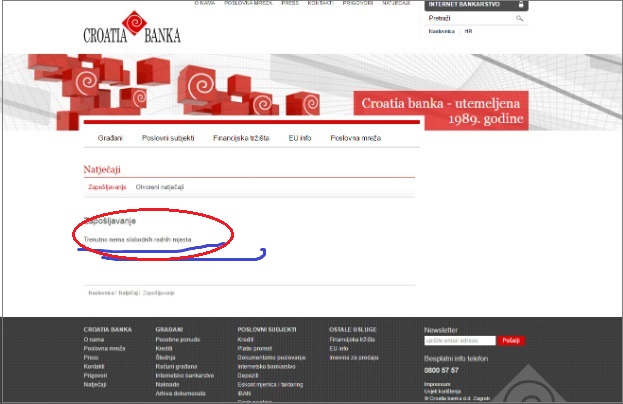Viewport: 623px width, 404px height.
Task: Open Krediti under footer Poslovni subjekti column
Action: [x=245, y=339]
